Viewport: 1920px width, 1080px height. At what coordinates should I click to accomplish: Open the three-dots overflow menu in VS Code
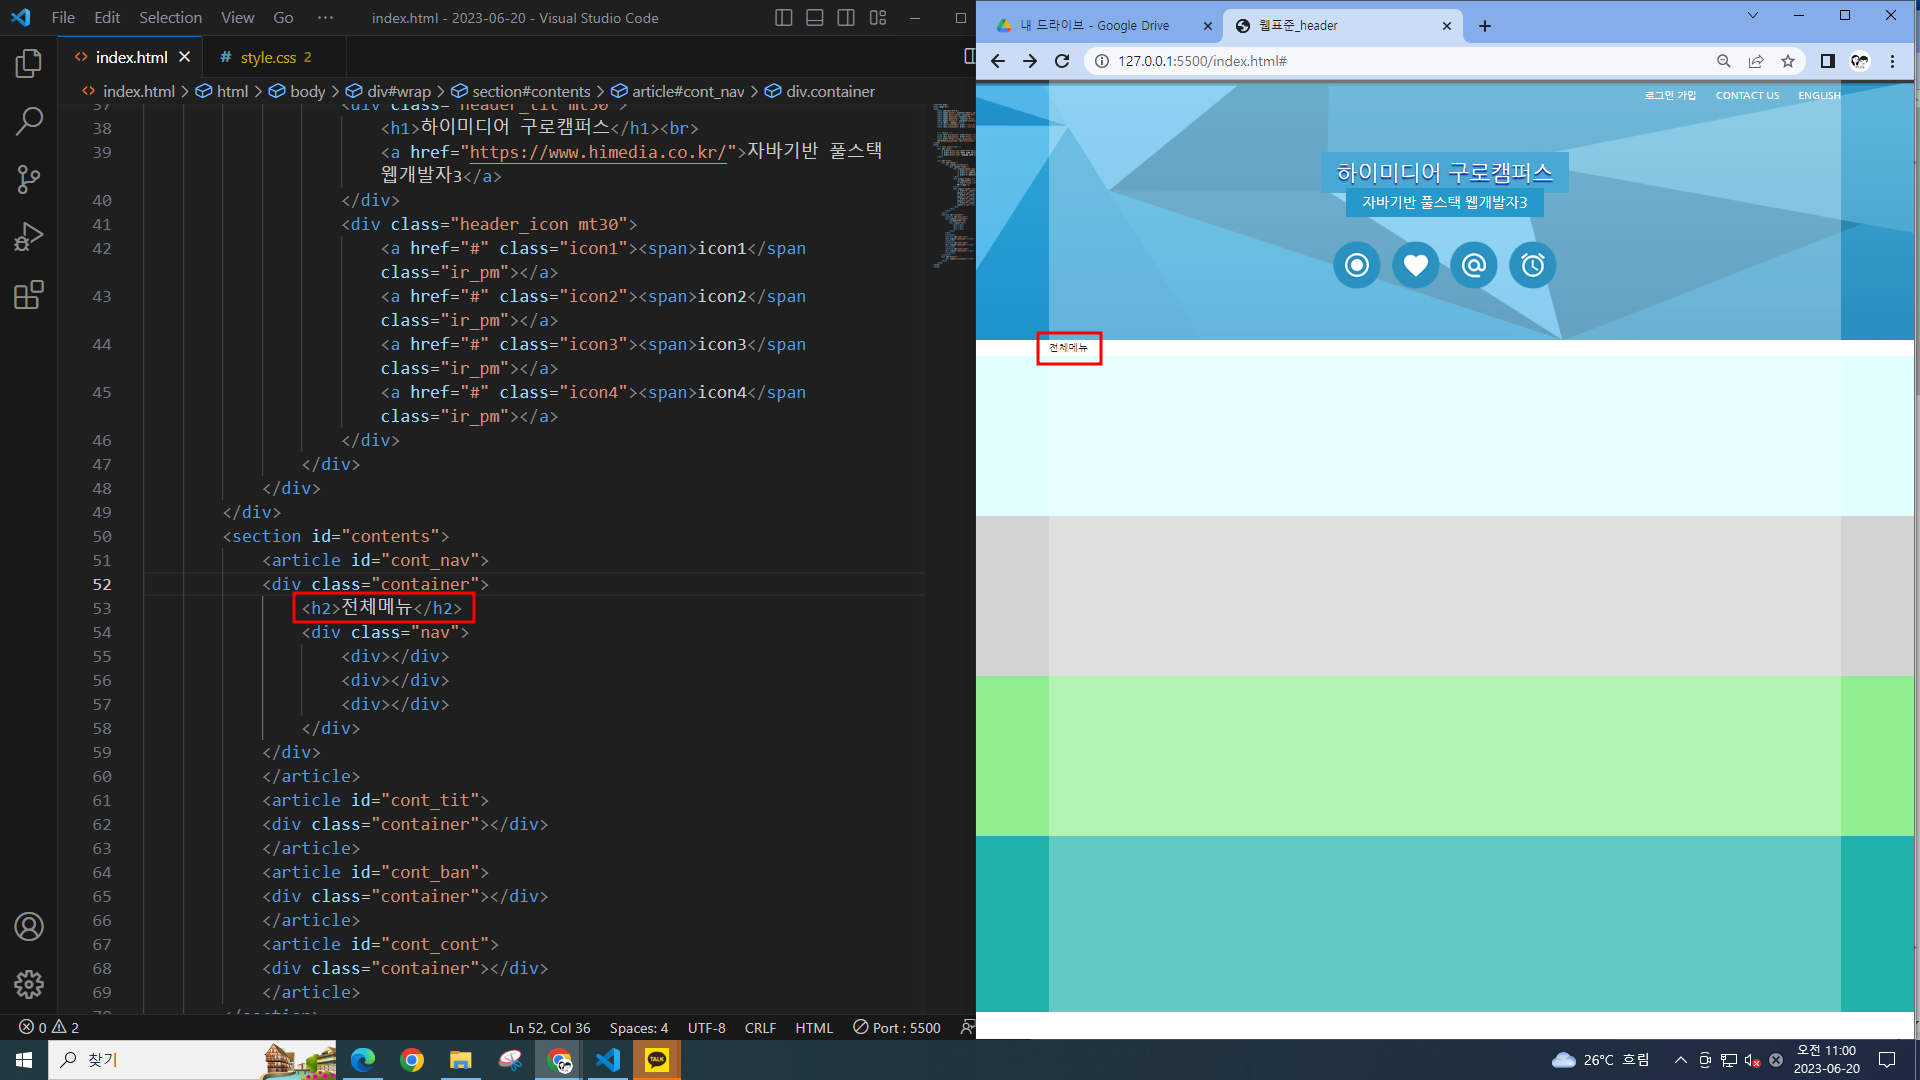[x=325, y=18]
